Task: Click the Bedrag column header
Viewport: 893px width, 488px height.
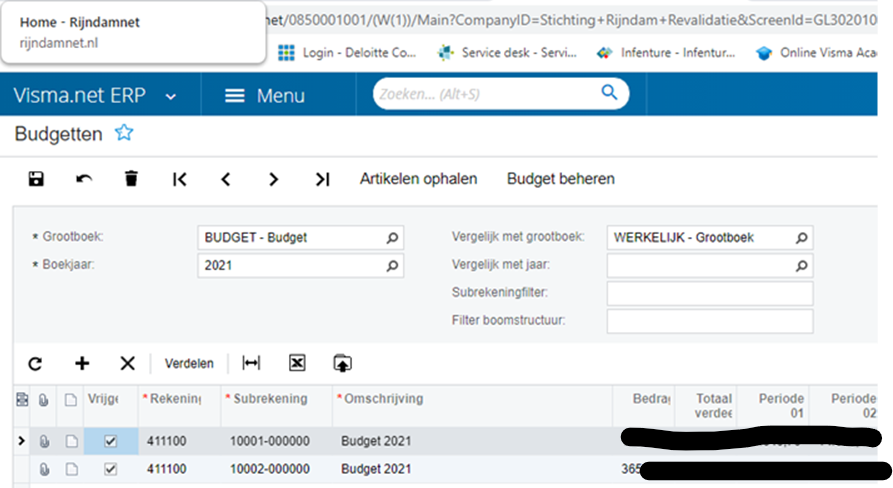Action: coord(644,406)
